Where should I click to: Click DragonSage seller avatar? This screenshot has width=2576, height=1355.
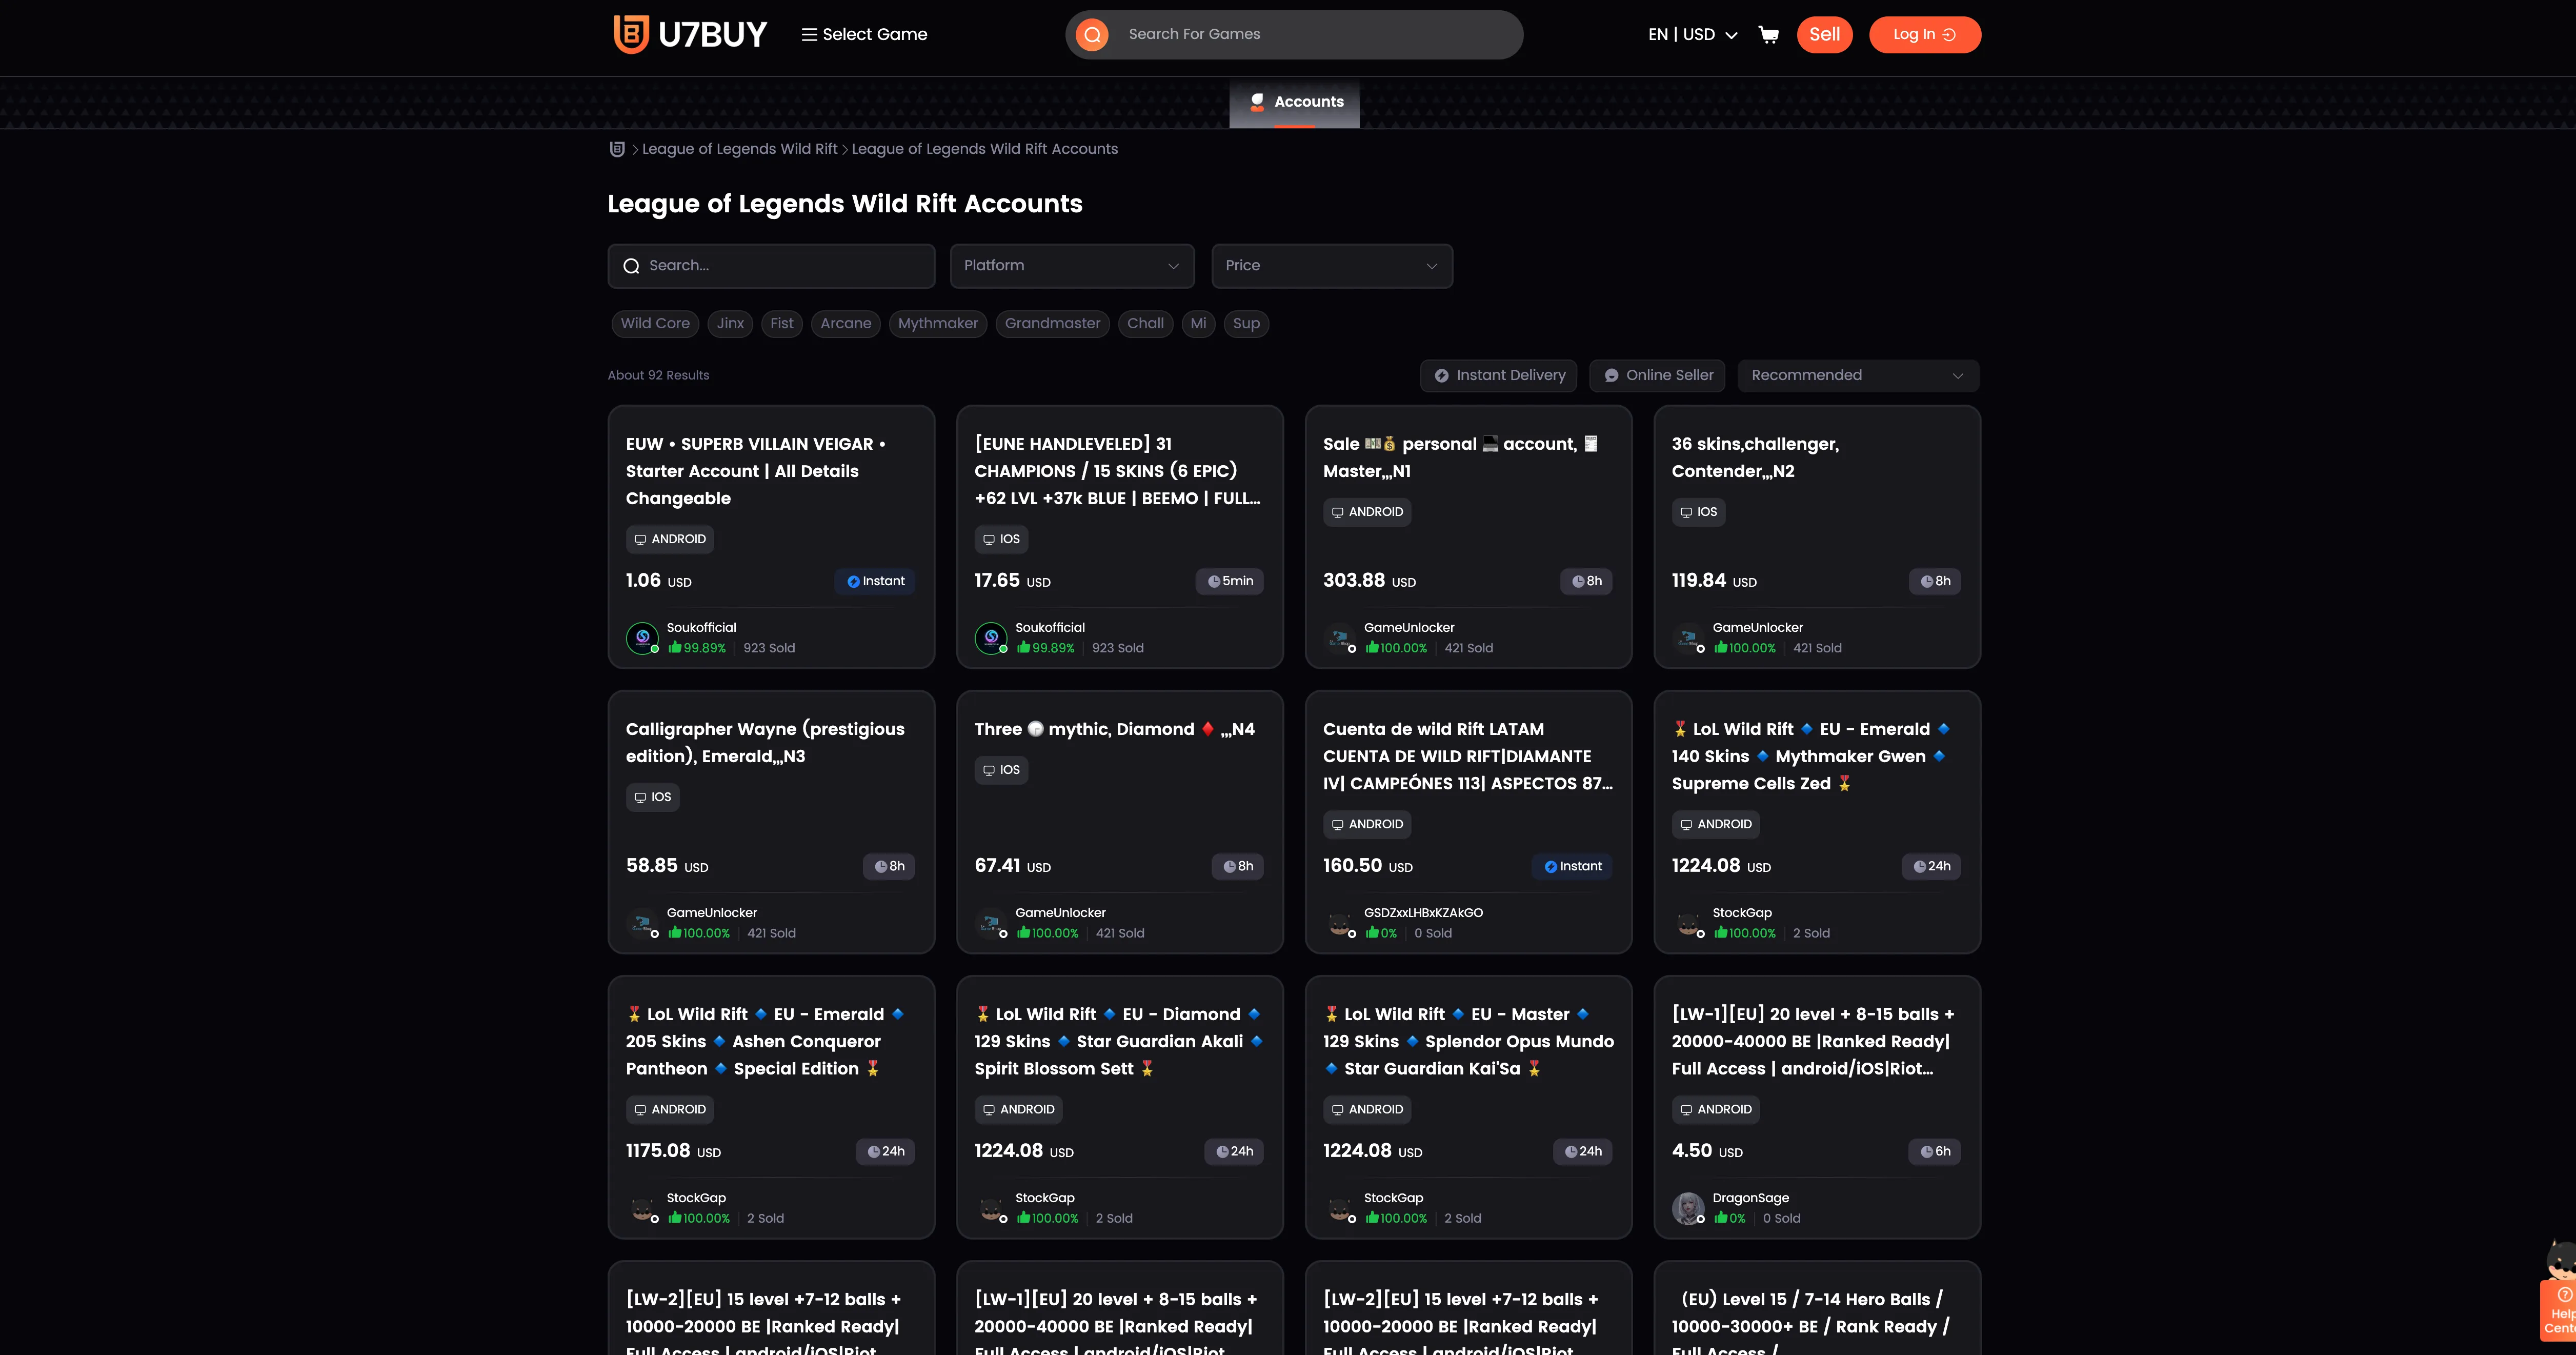1688,1208
